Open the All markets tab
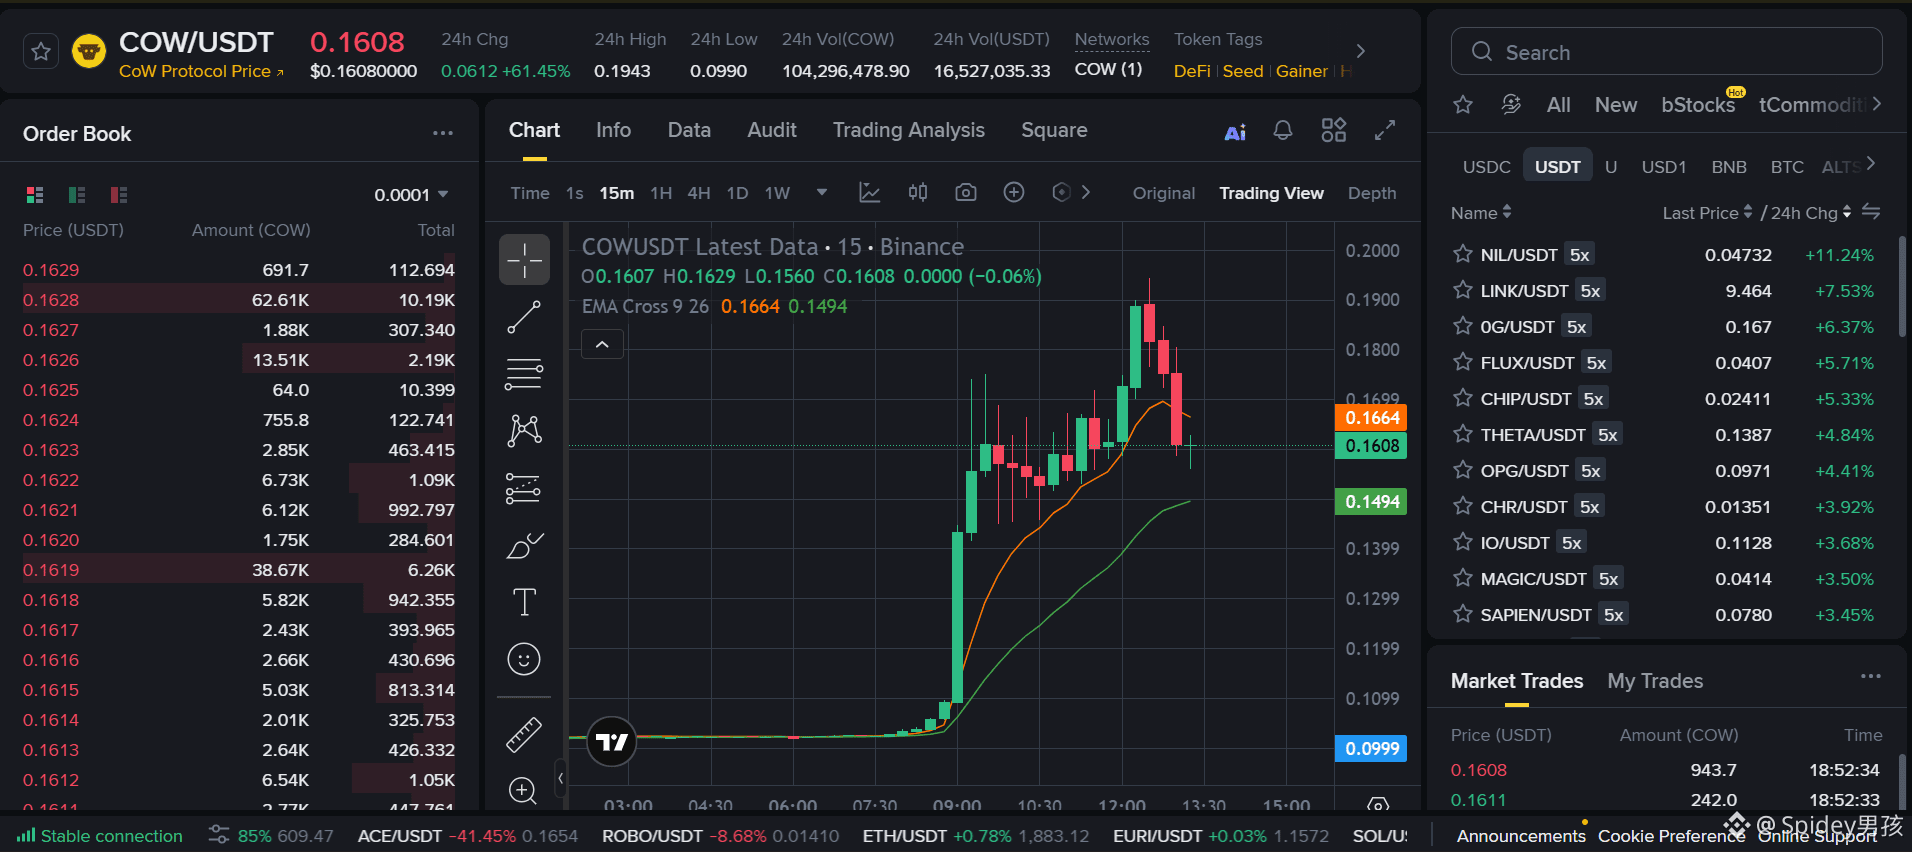This screenshot has width=1912, height=852. pyautogui.click(x=1558, y=104)
